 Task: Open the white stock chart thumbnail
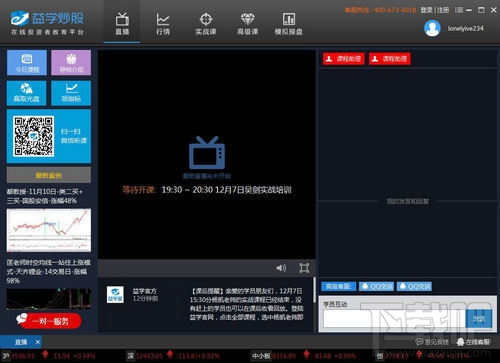pos(49,230)
